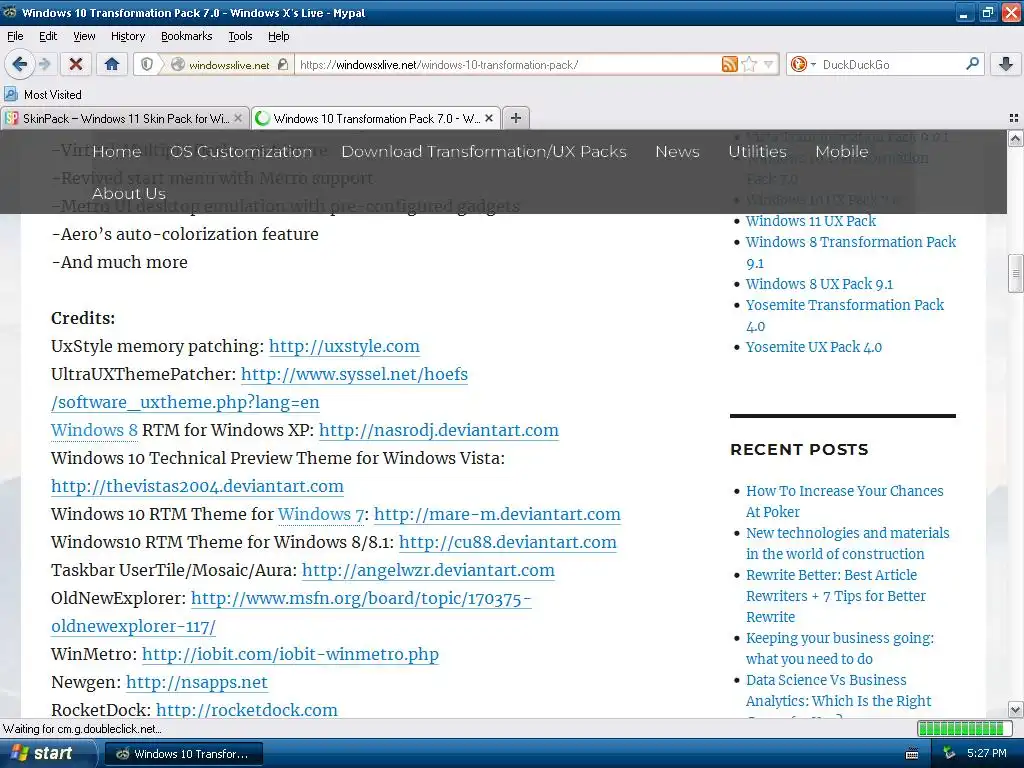Click the Forward arrow button
The width and height of the screenshot is (1024, 768).
(x=44, y=64)
